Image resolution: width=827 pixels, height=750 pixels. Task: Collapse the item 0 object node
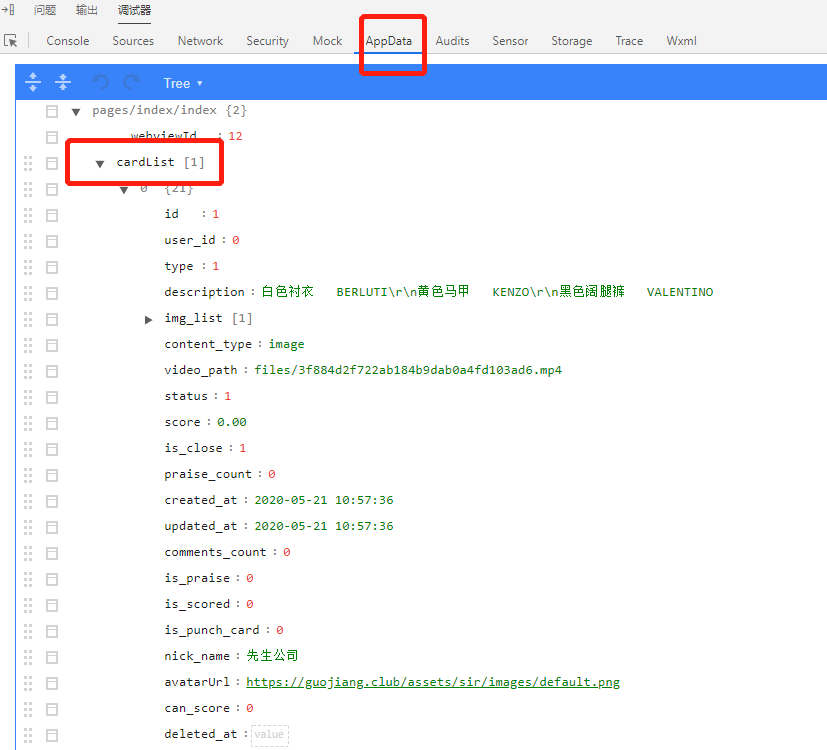coord(124,190)
